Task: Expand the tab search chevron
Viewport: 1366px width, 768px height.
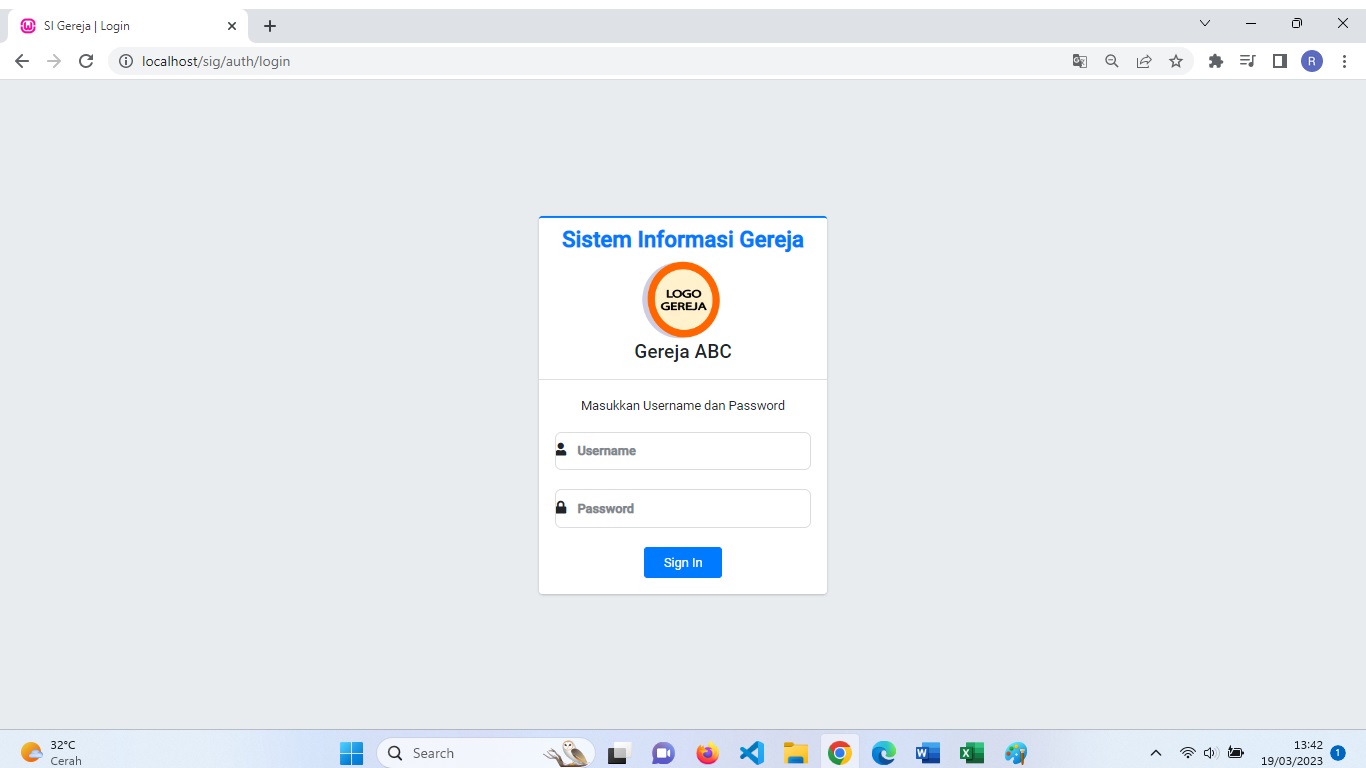Action: (x=1205, y=23)
